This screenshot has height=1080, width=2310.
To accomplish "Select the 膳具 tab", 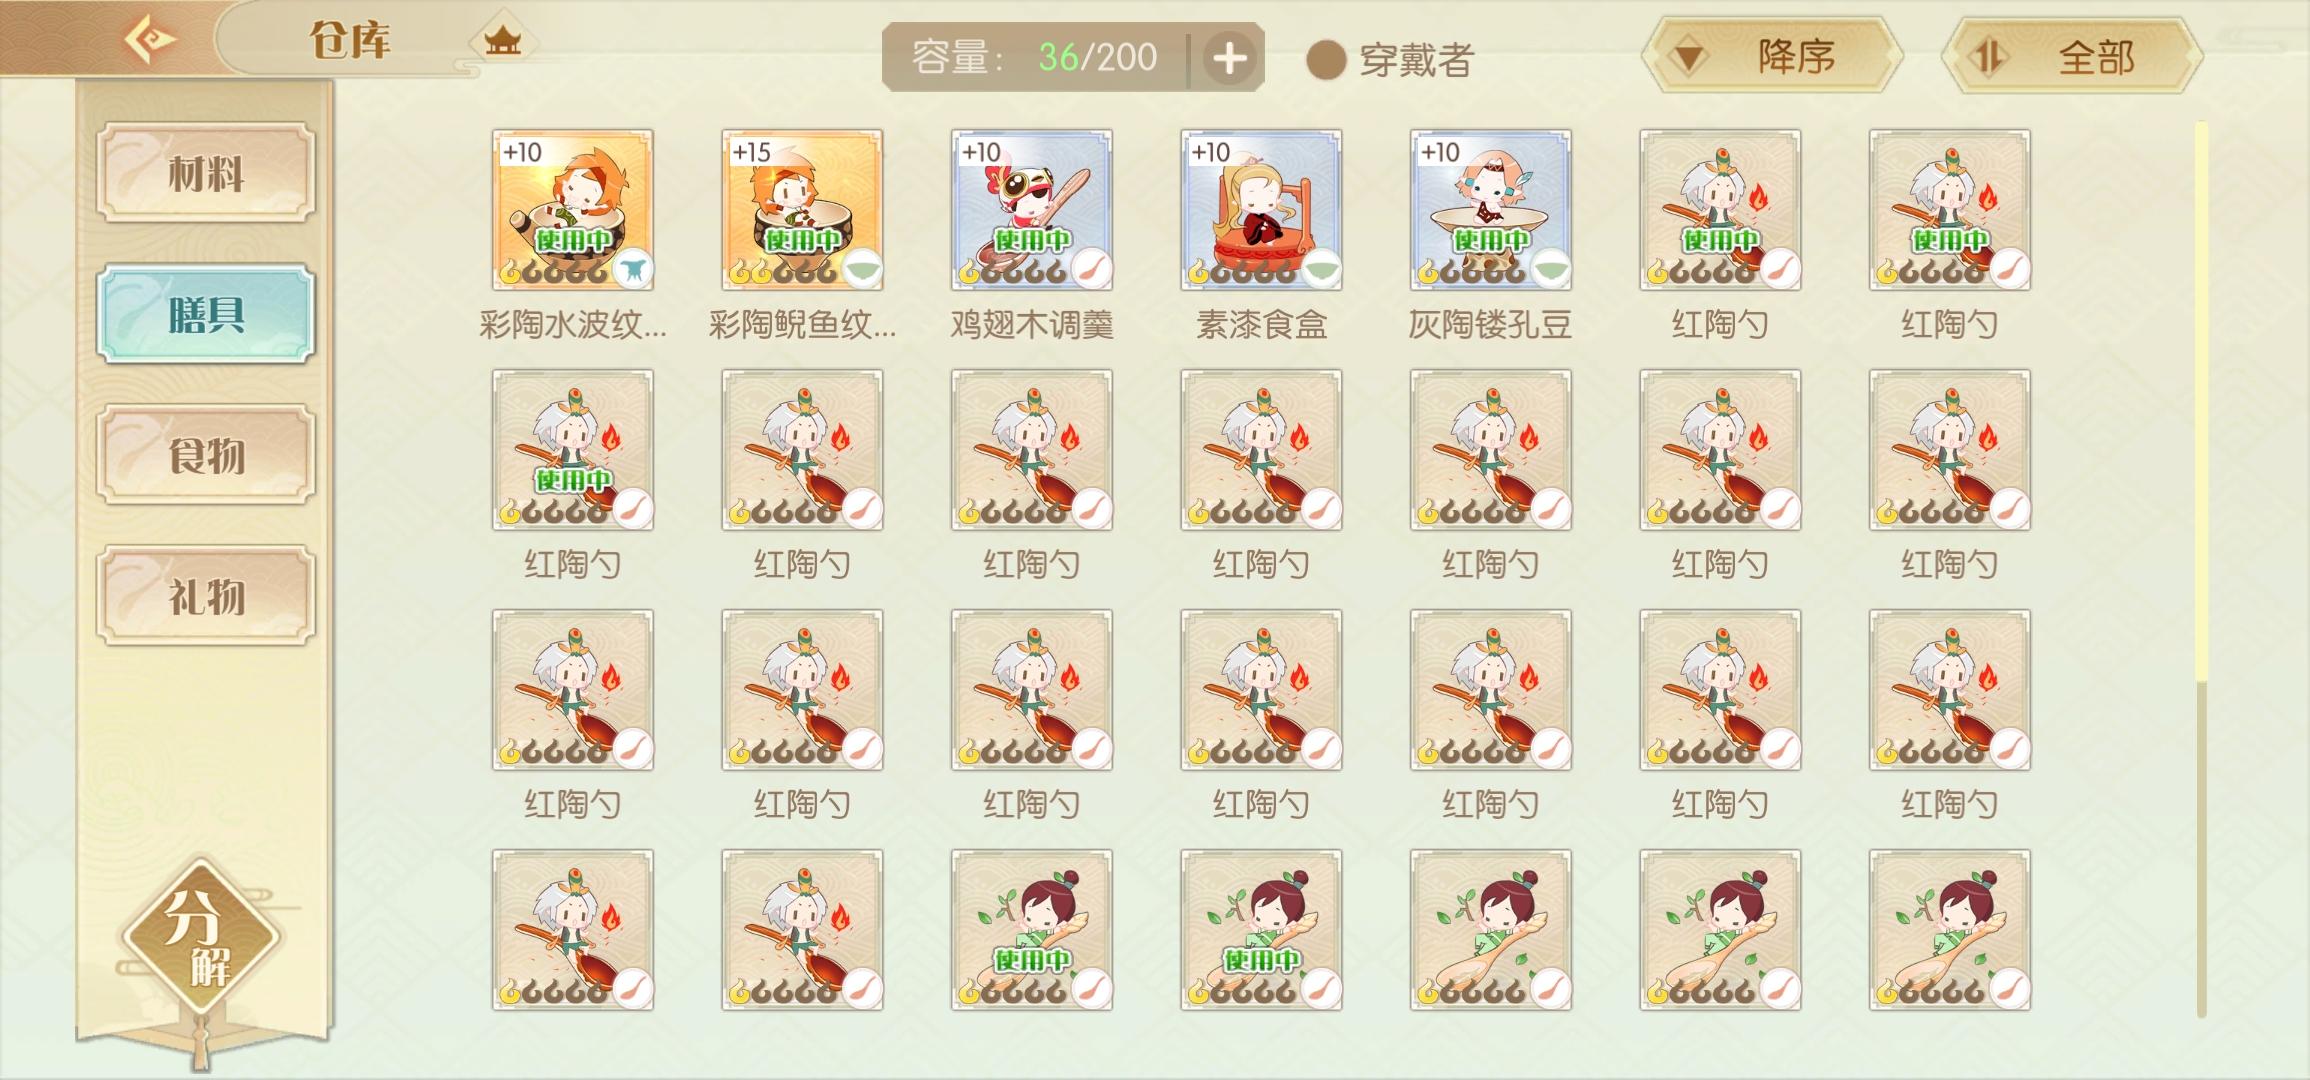I will tap(206, 314).
